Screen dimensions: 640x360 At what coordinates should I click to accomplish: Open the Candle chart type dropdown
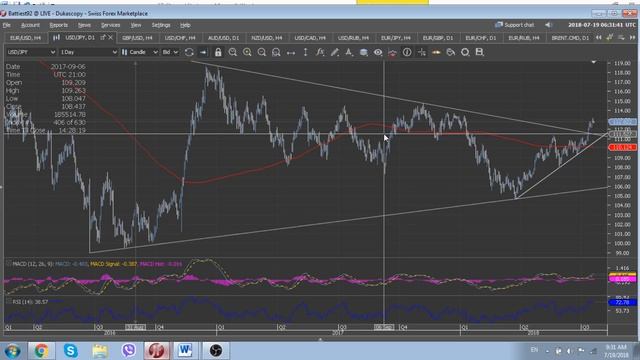(139, 52)
